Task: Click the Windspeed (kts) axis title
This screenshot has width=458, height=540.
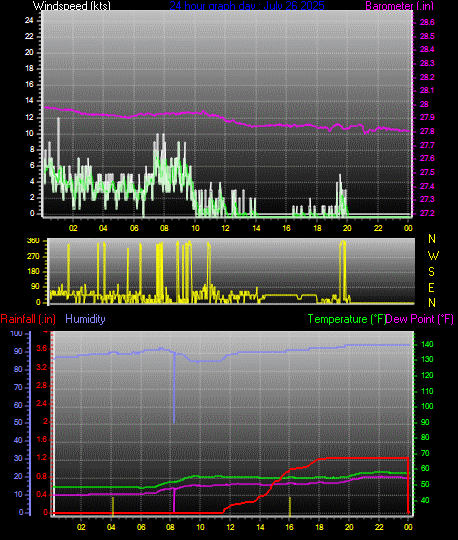Action: (72, 6)
